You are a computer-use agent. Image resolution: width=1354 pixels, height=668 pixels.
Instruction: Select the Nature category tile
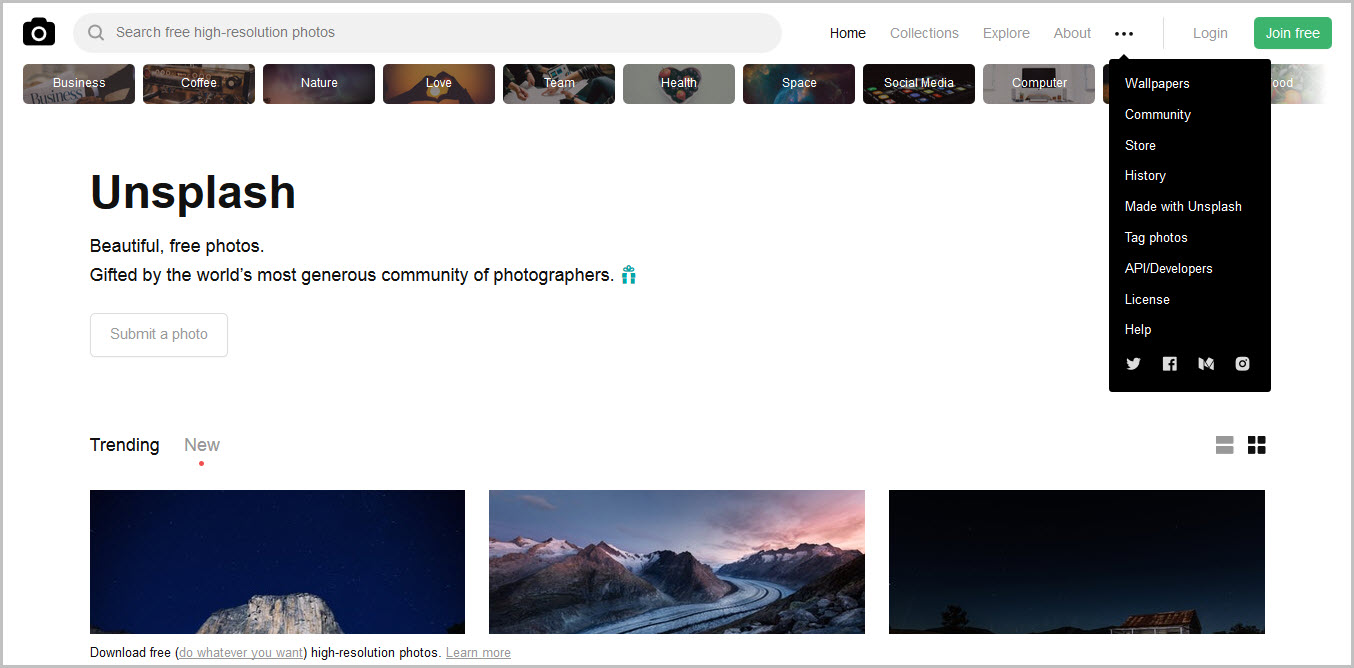pos(319,84)
